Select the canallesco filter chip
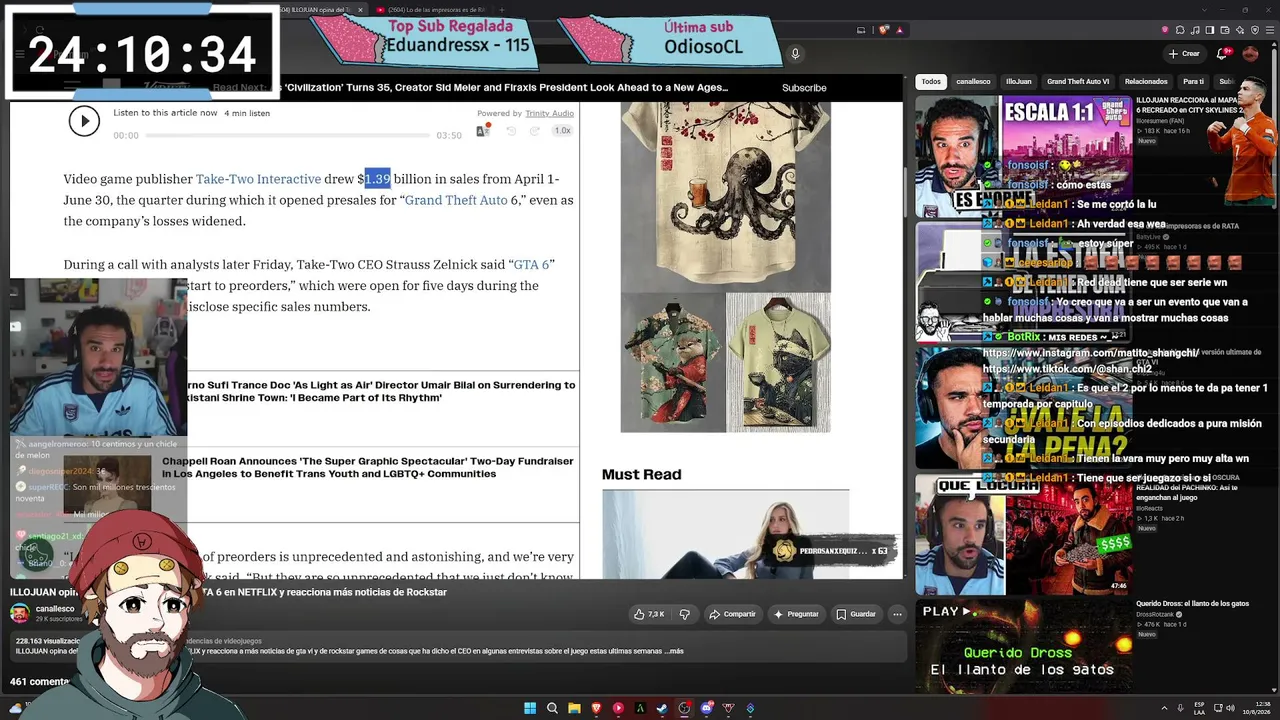1280x720 pixels. pyautogui.click(x=973, y=81)
